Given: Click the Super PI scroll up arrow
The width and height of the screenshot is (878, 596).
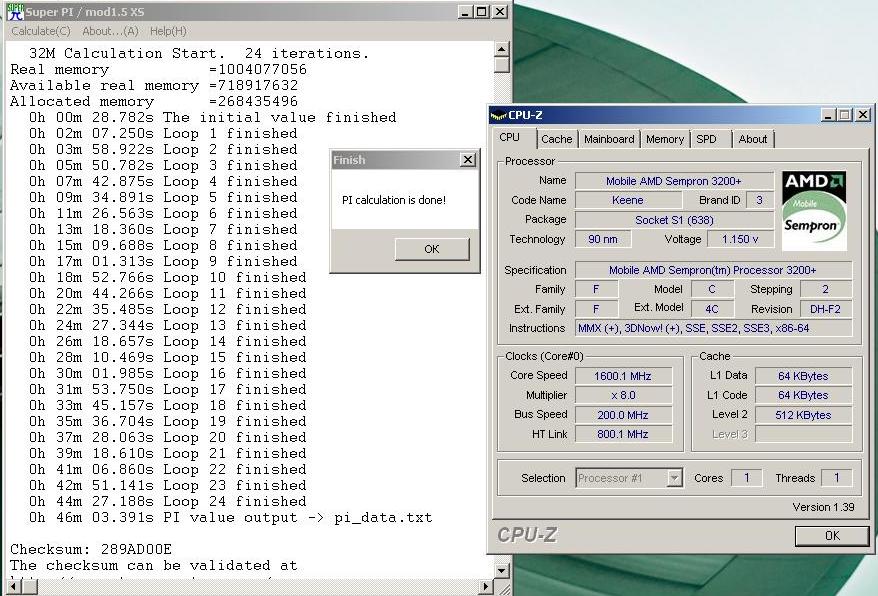Looking at the screenshot, I should (x=502, y=49).
